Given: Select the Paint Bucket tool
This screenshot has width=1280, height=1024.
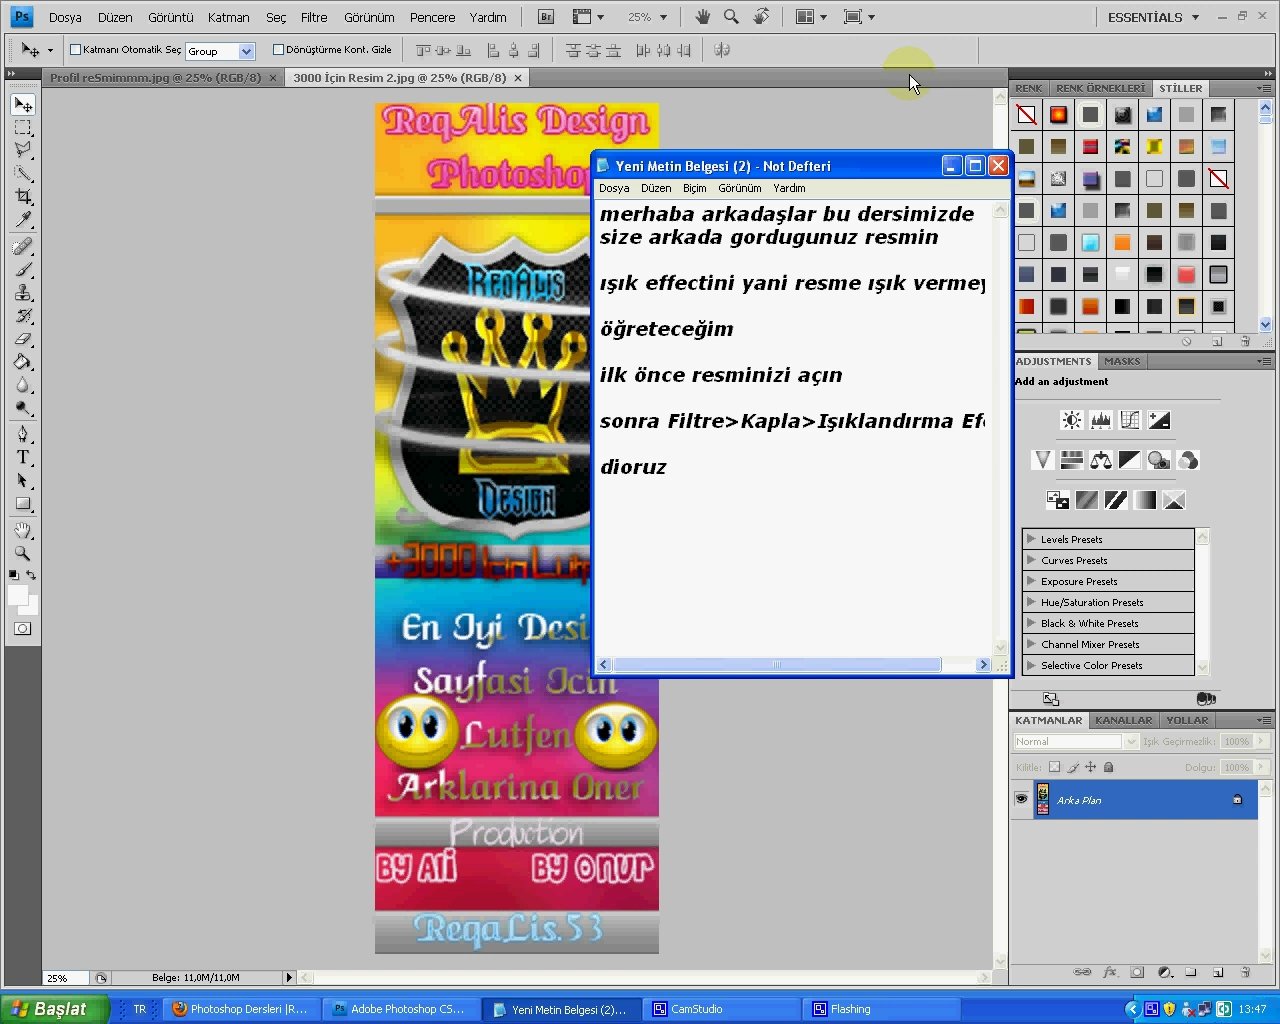Looking at the screenshot, I should (23, 362).
